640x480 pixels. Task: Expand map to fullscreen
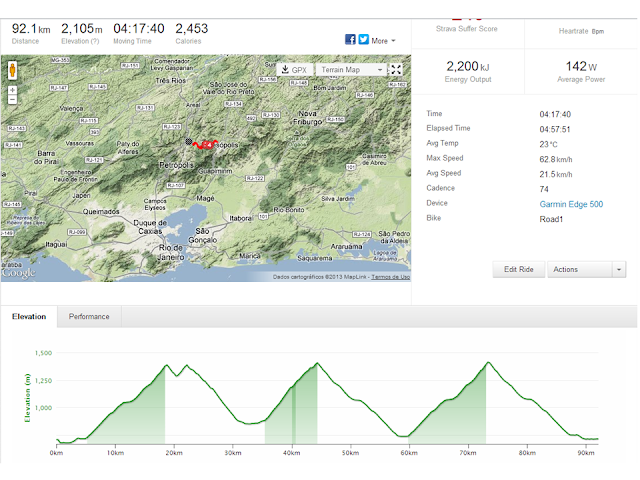pyautogui.click(x=396, y=70)
